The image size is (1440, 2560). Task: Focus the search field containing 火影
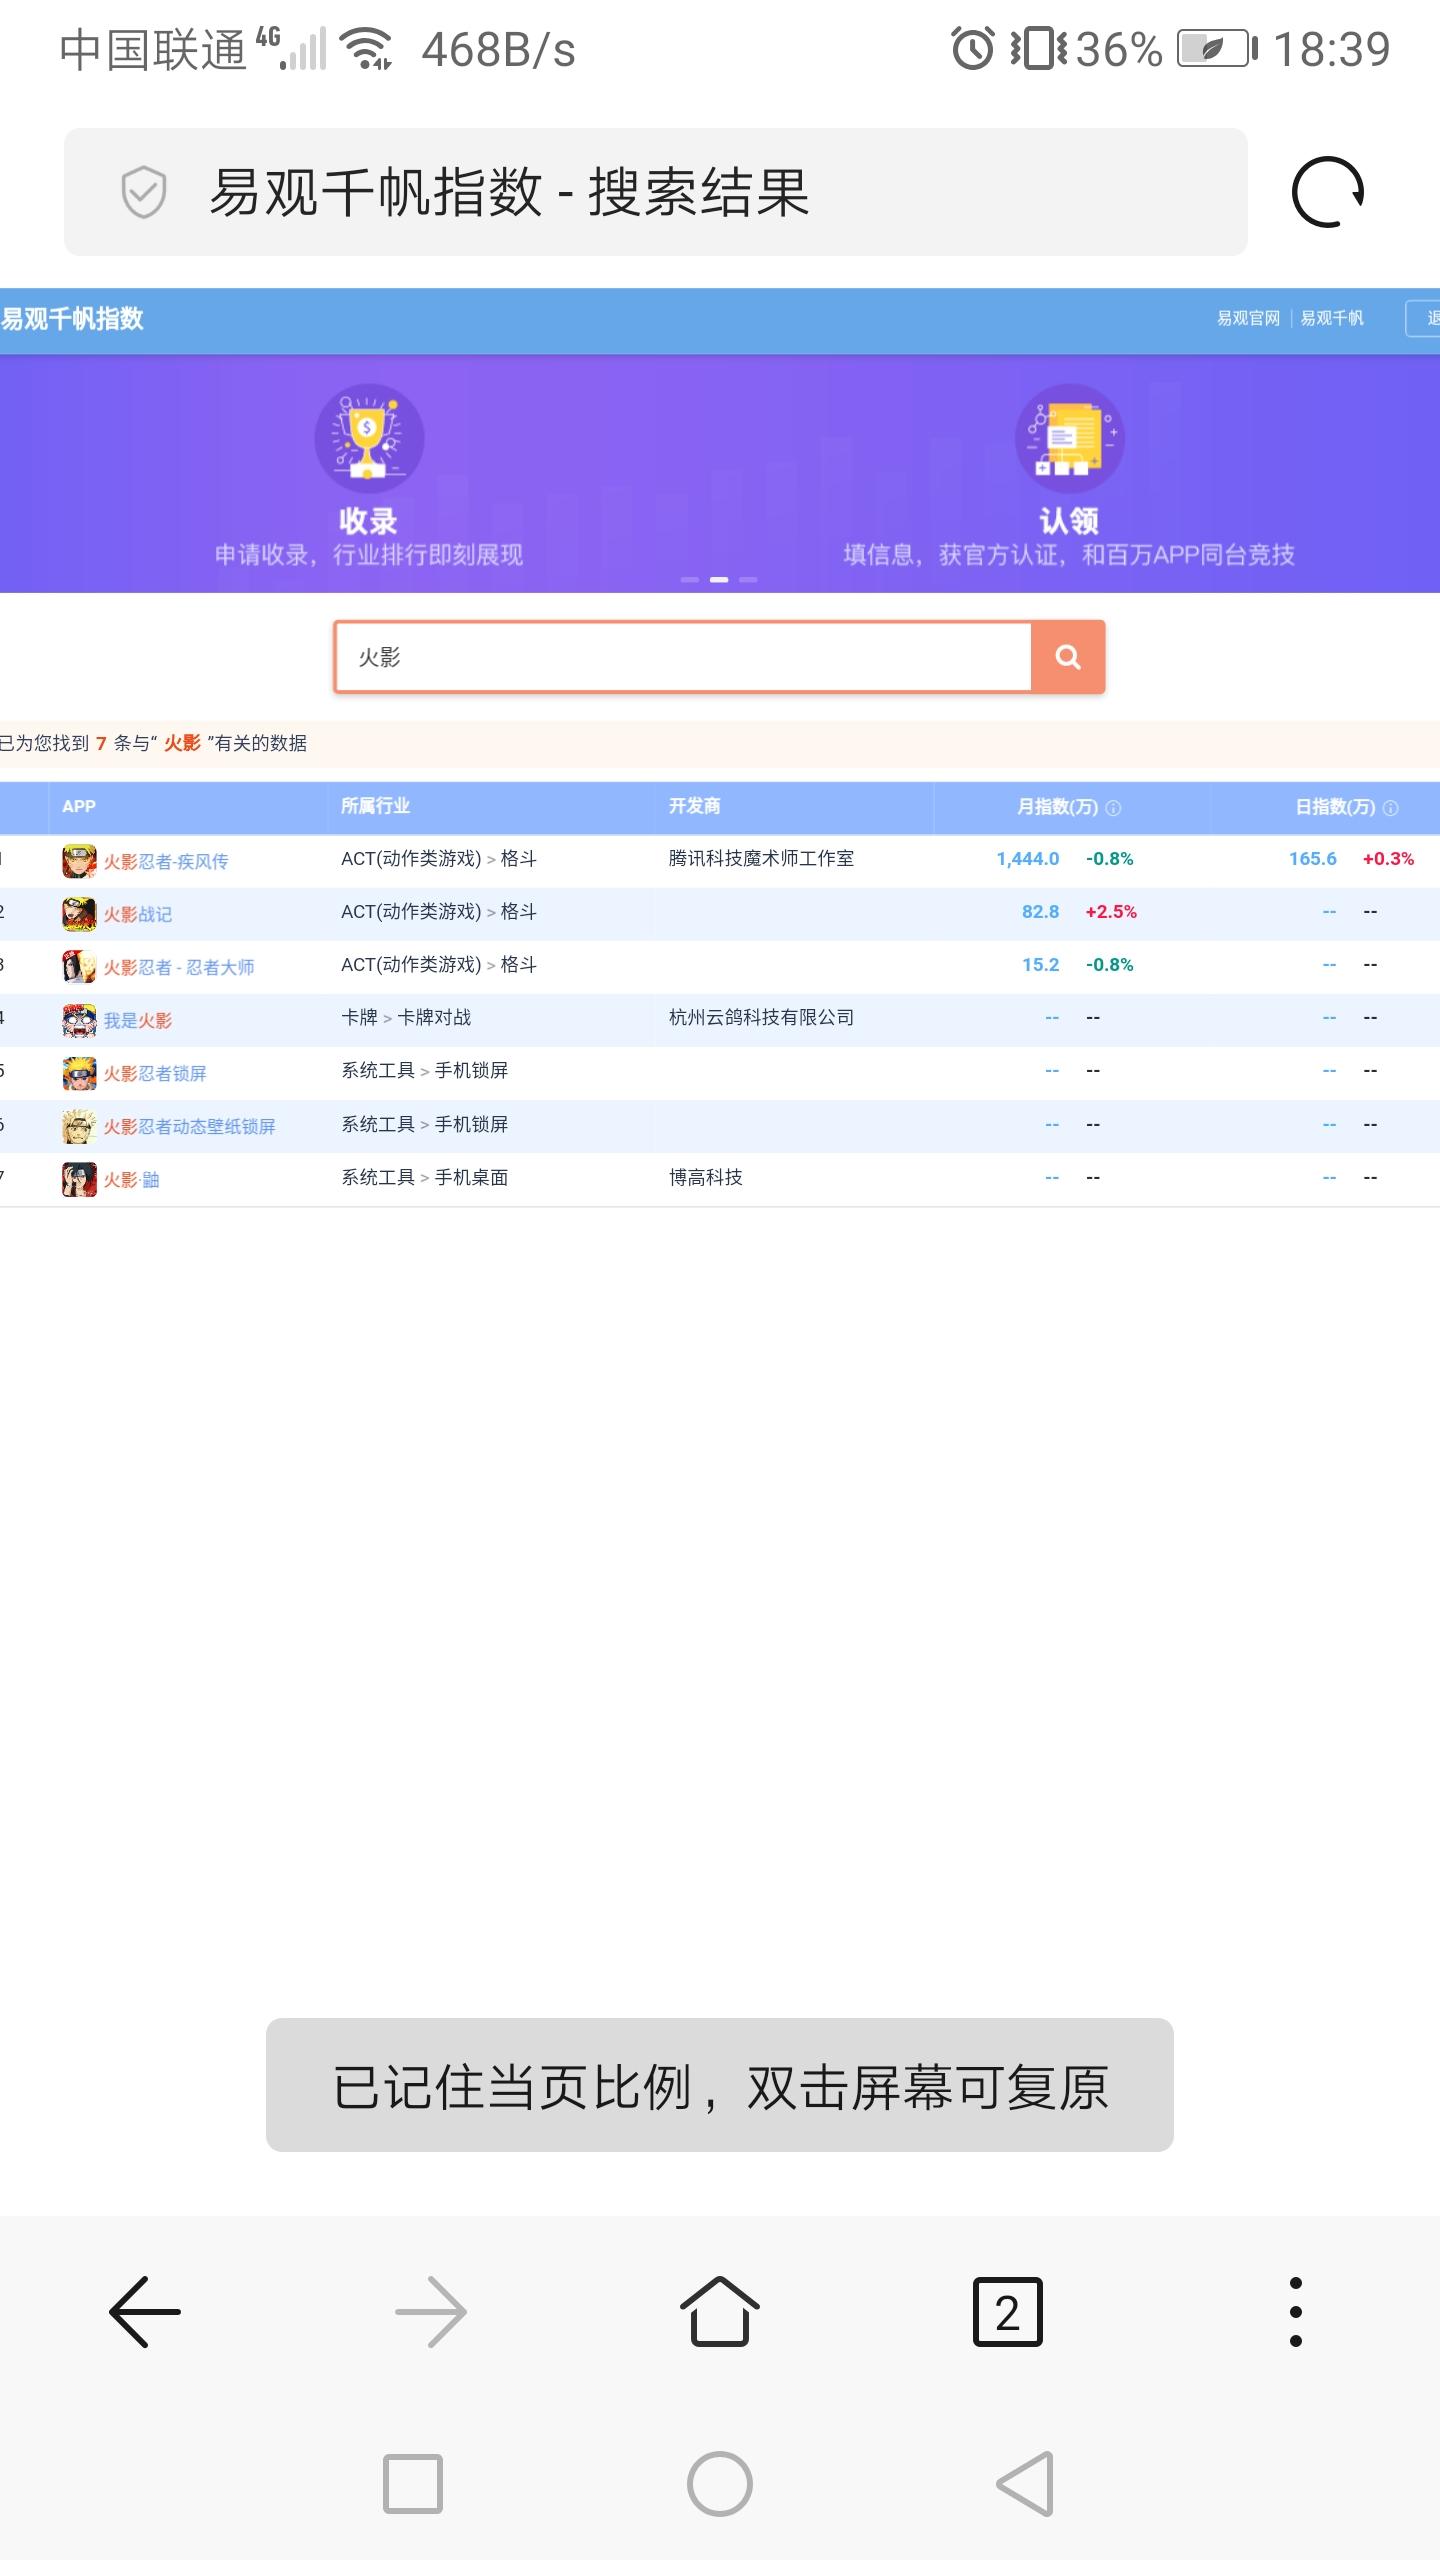[683, 657]
